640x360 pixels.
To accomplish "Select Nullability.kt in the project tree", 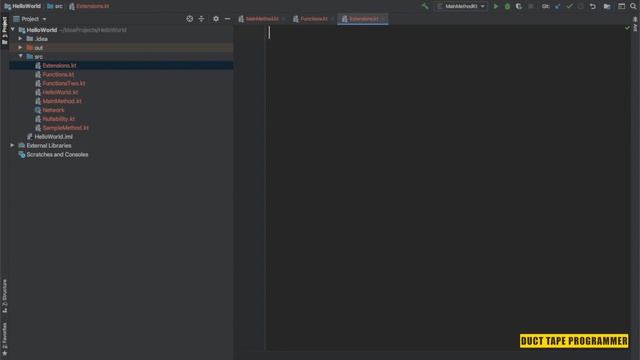I will pyautogui.click(x=59, y=119).
